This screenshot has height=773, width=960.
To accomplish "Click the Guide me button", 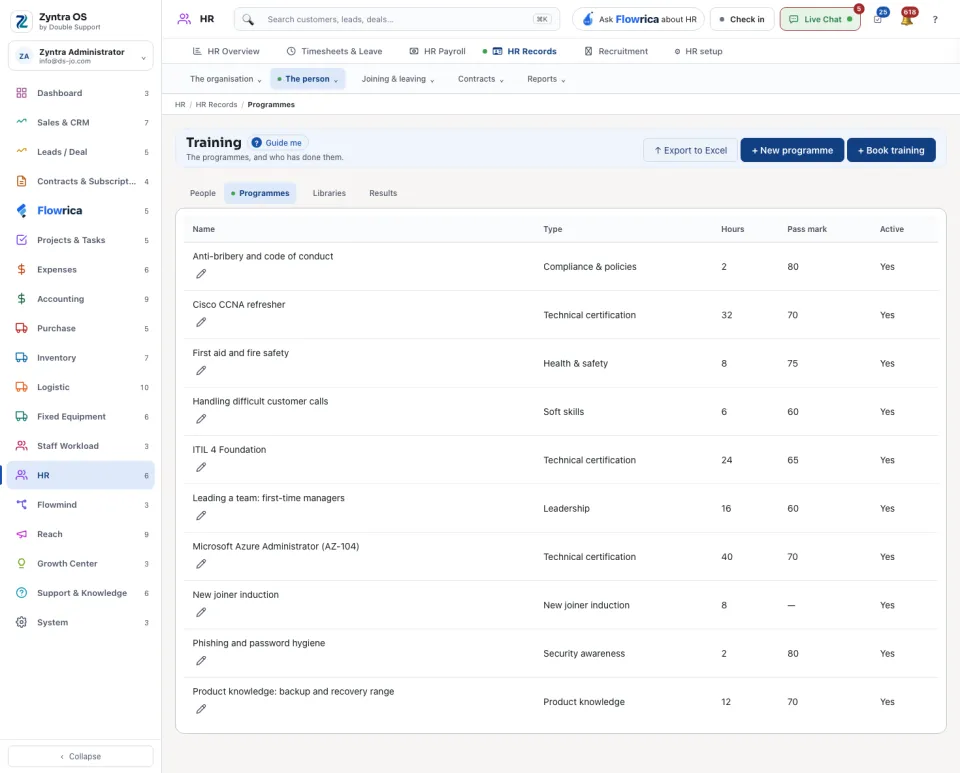I will (277, 143).
